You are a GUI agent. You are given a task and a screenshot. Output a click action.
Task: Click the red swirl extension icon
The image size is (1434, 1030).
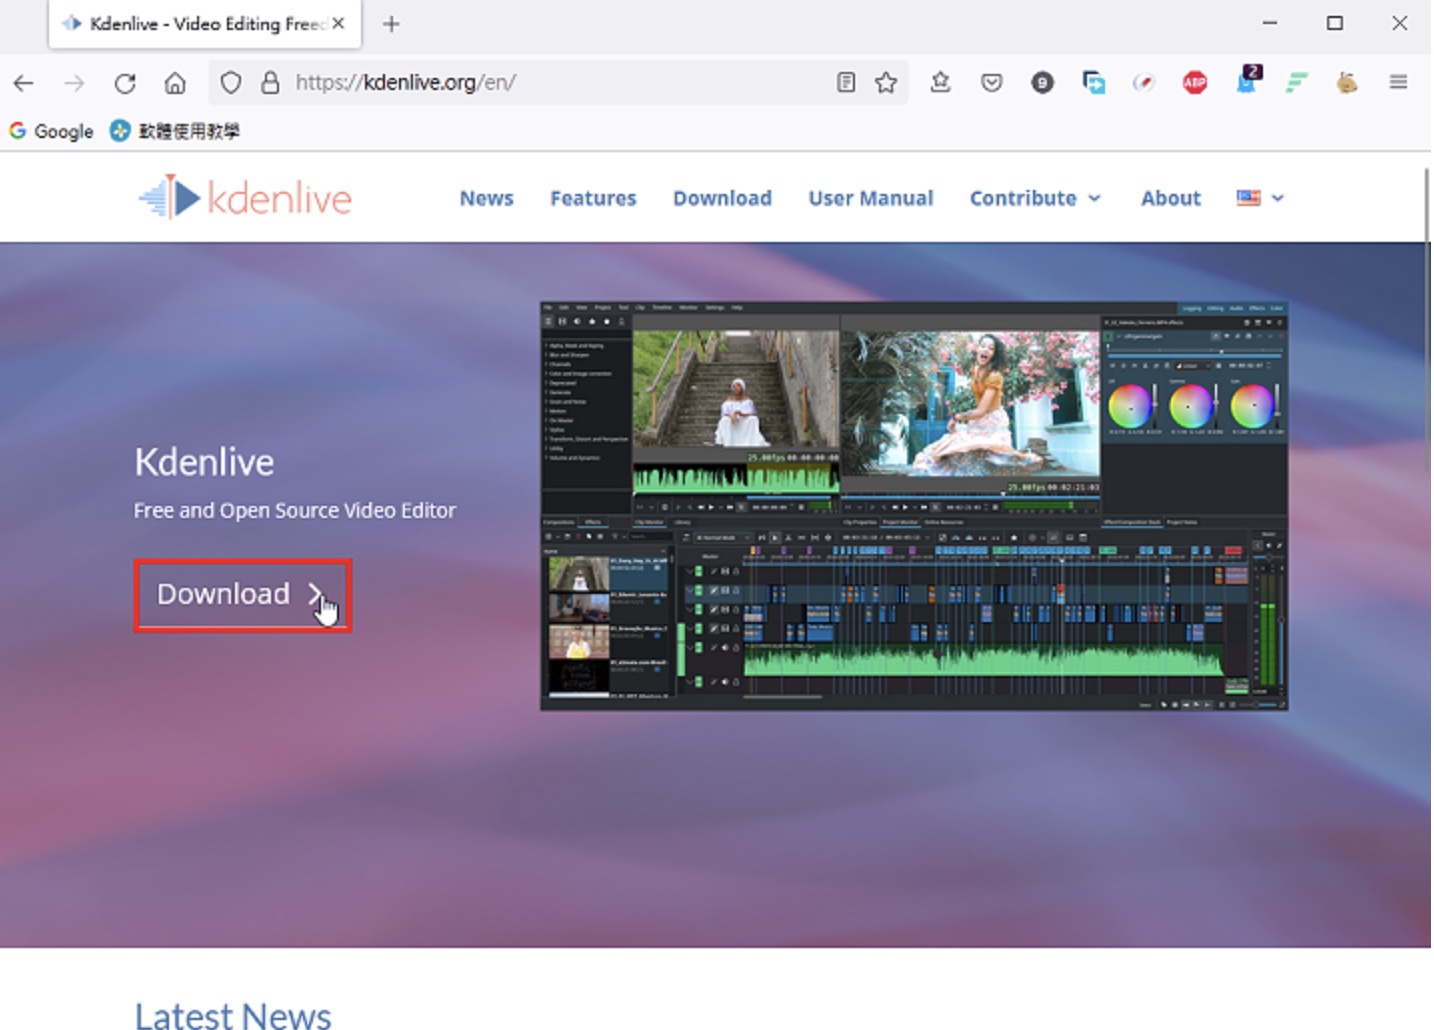click(1144, 83)
